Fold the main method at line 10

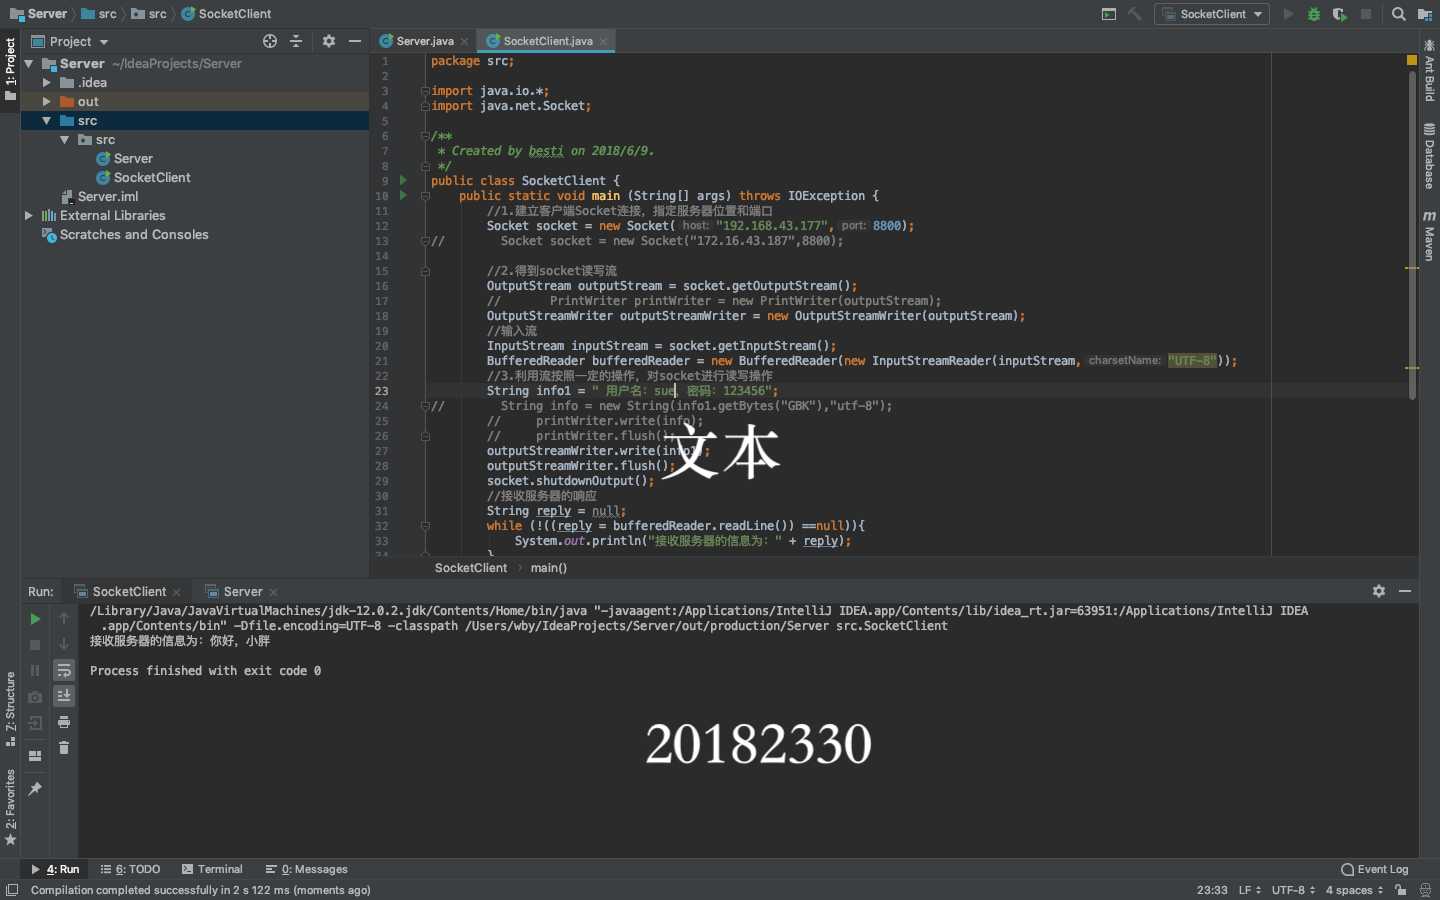[x=425, y=196]
